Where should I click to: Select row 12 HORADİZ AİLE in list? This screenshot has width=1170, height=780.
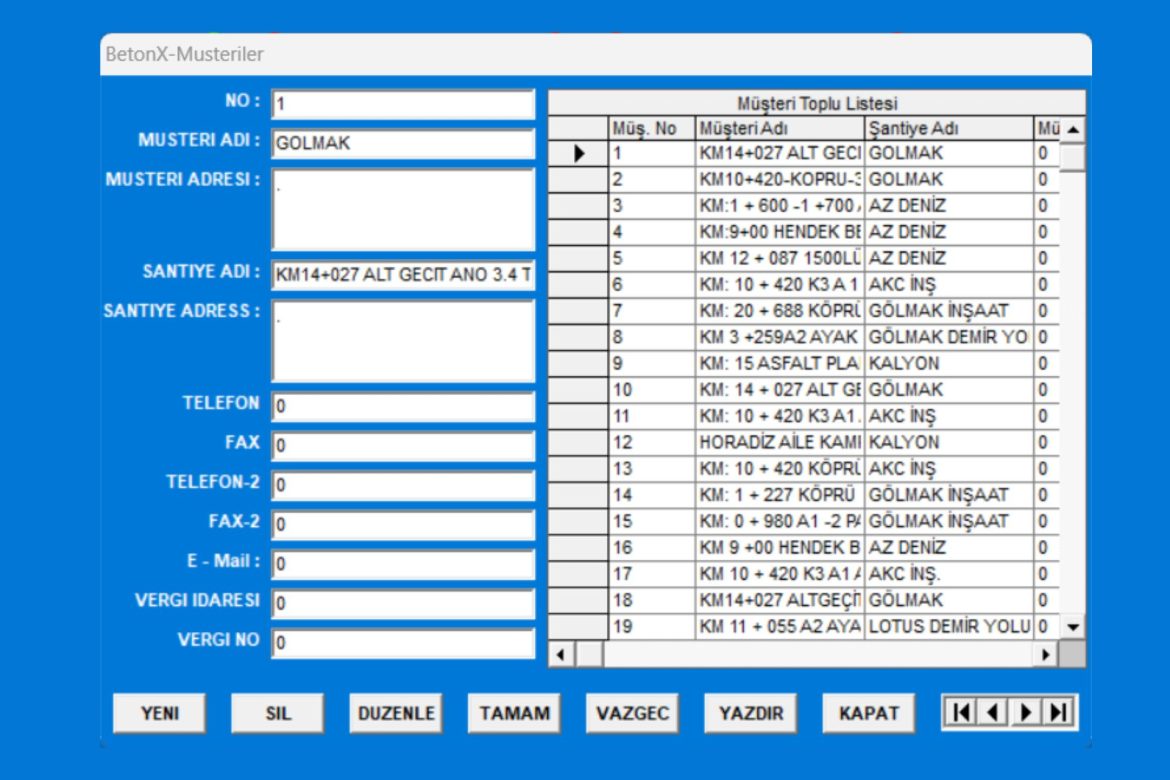780,442
